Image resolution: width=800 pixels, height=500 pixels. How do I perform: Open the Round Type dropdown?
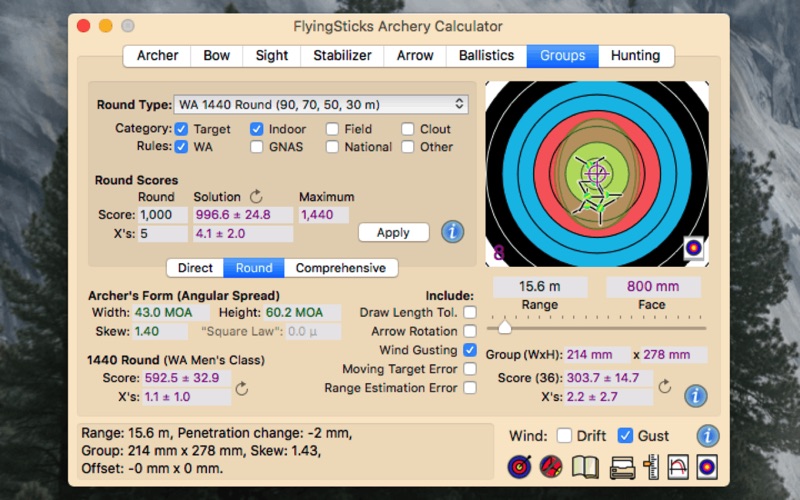pyautogui.click(x=321, y=105)
